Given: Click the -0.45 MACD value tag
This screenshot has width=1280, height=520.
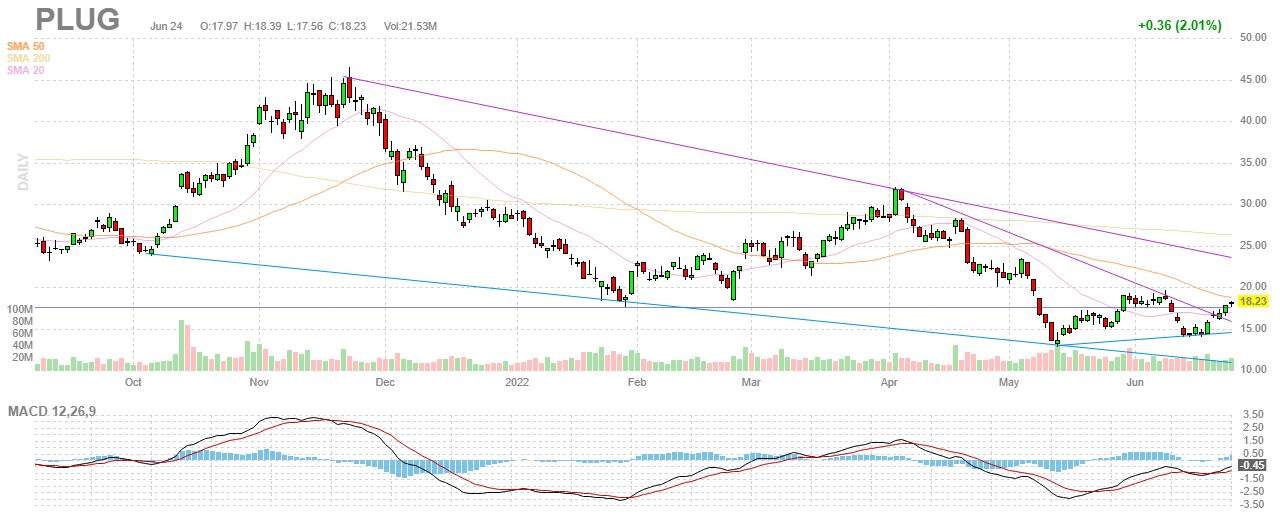Looking at the screenshot, I should (1252, 465).
